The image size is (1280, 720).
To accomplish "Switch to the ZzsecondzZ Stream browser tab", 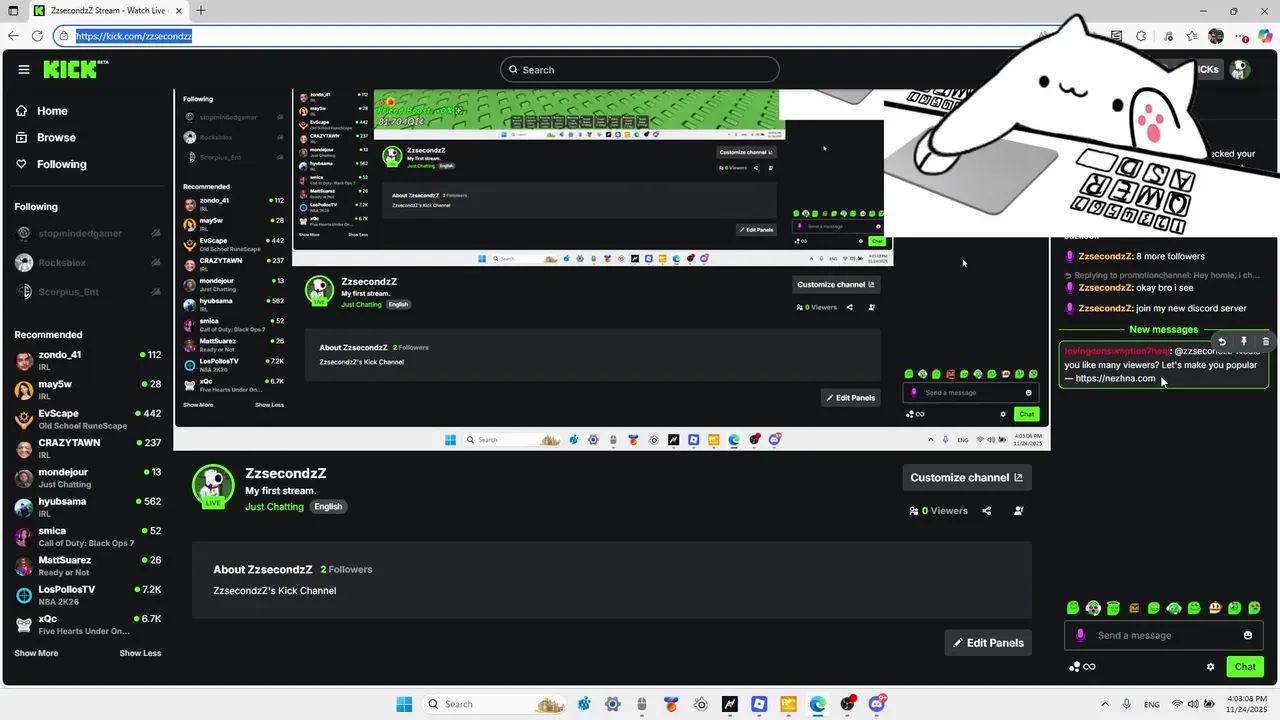I will [x=107, y=11].
